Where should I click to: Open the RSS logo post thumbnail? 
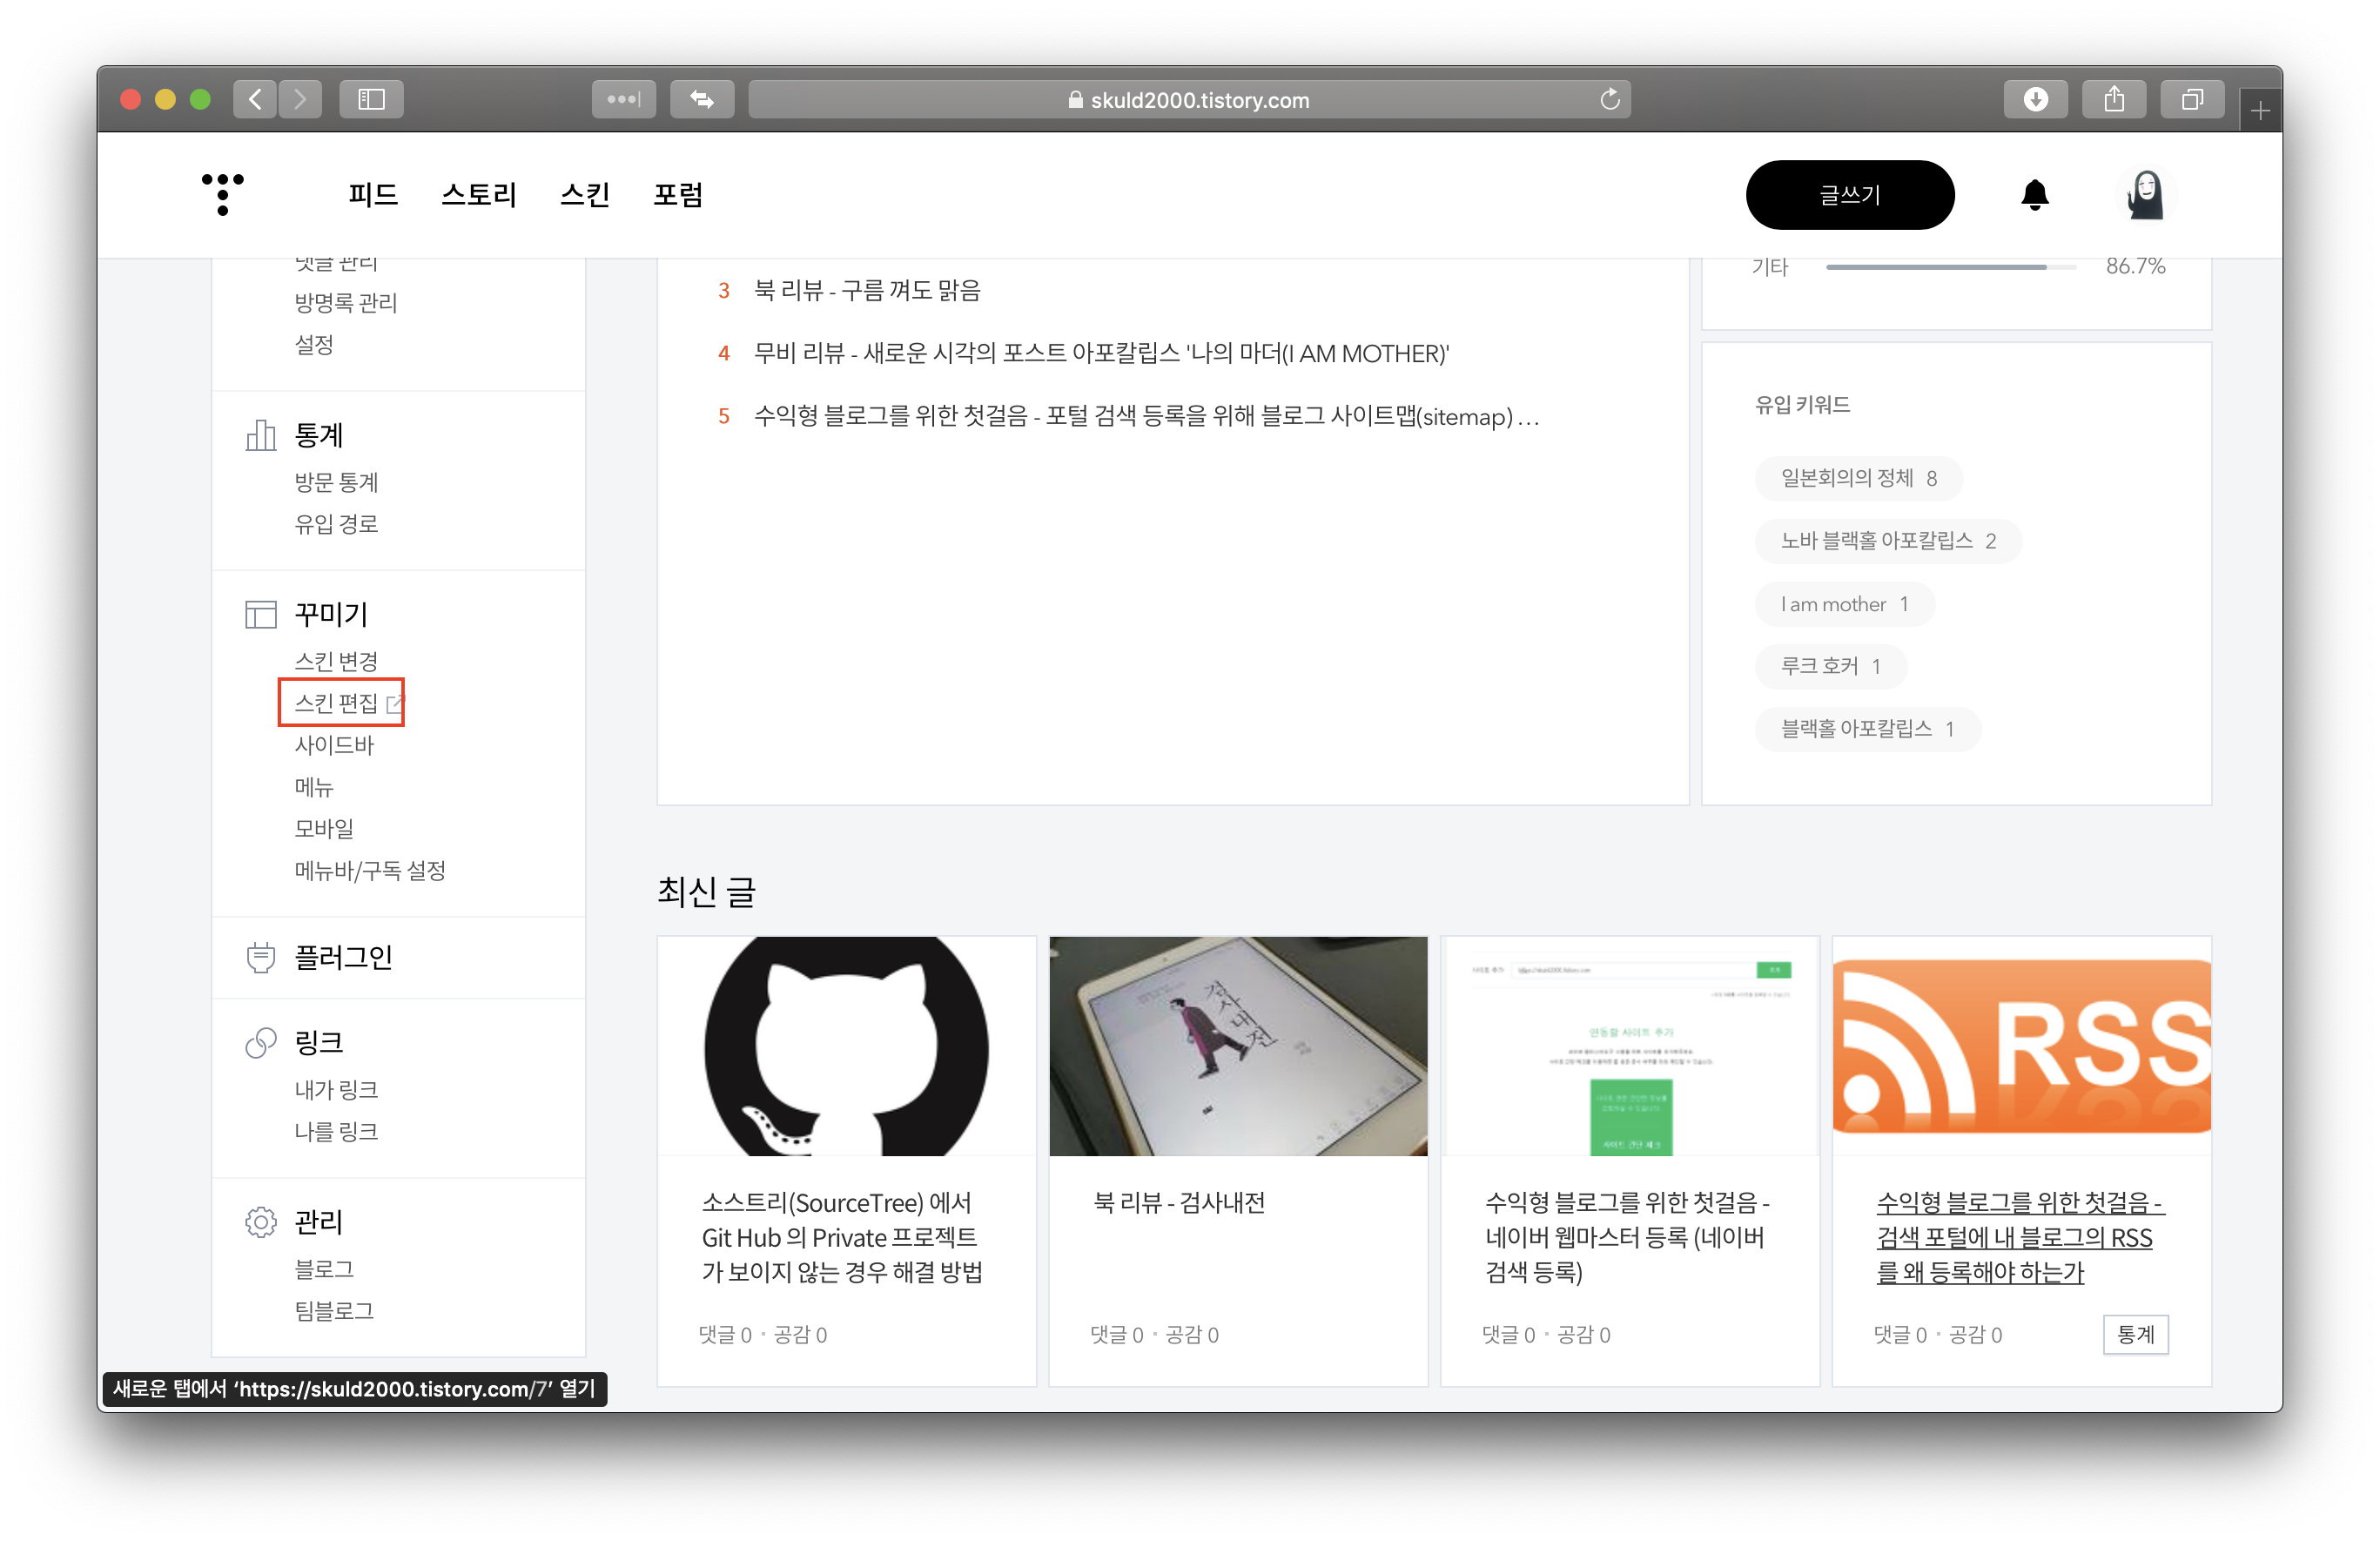[x=2022, y=1046]
